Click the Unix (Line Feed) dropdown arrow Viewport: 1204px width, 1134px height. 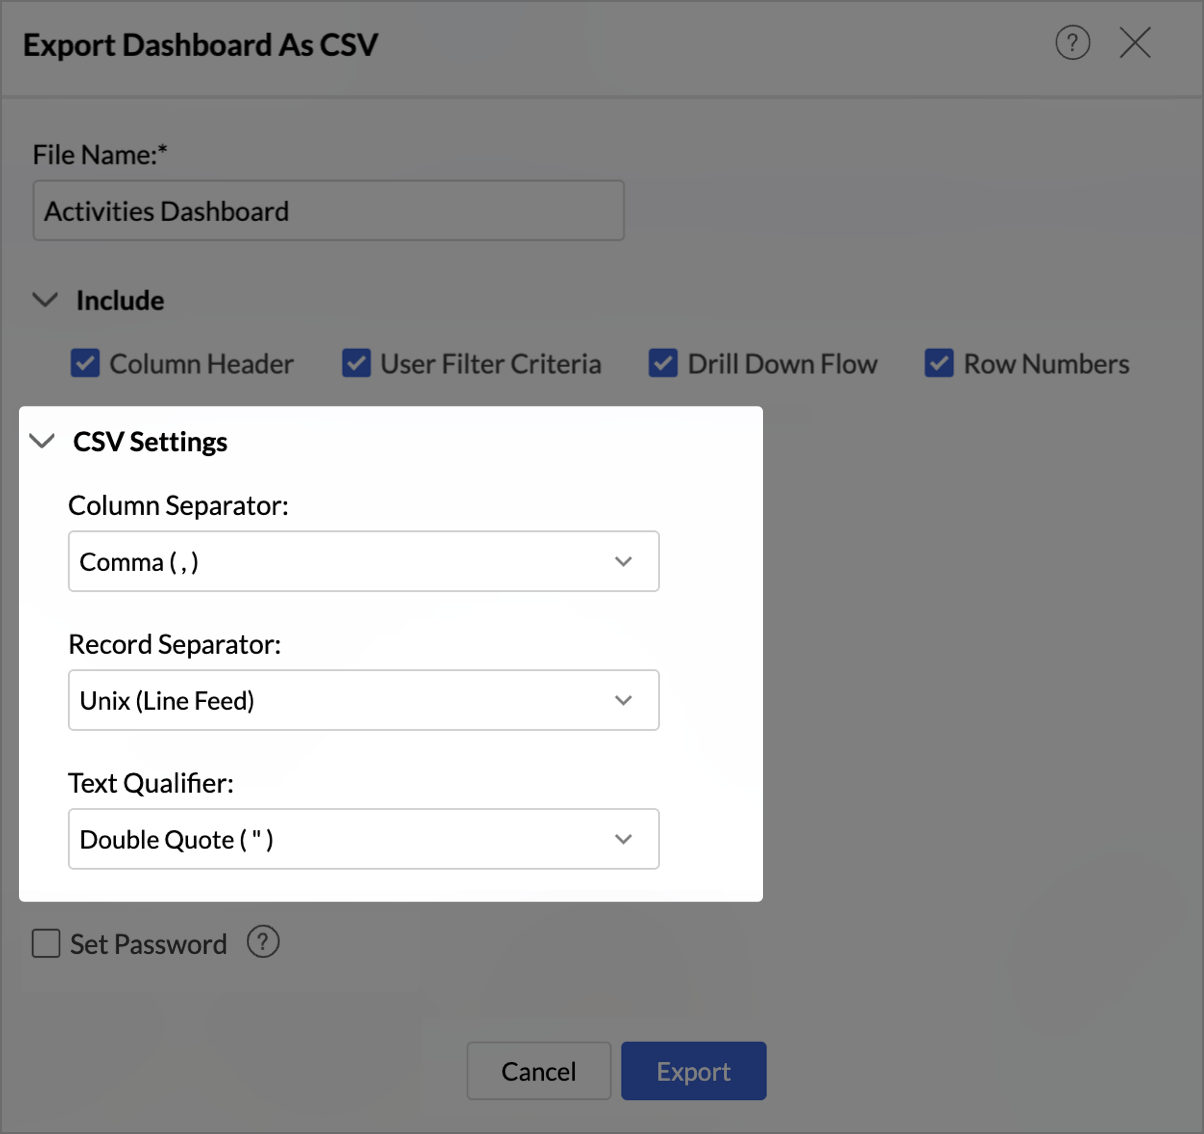[x=623, y=700]
